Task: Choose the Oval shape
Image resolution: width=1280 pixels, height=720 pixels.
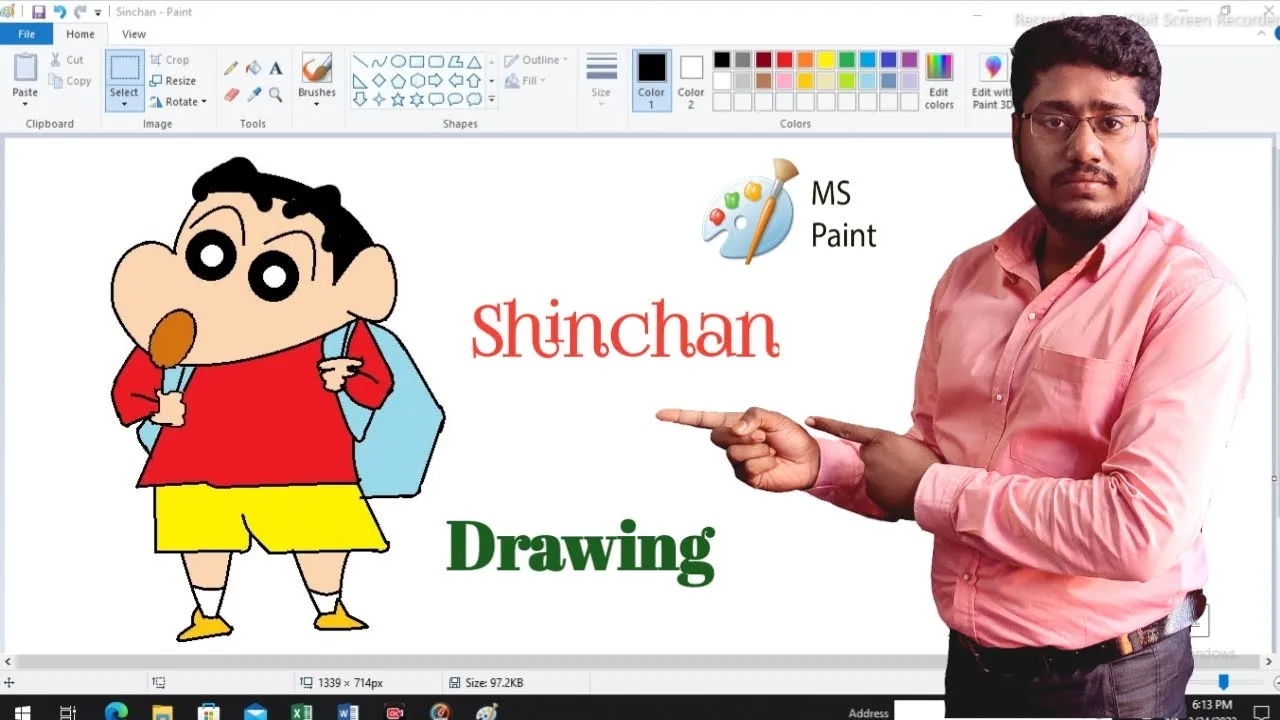Action: tap(398, 62)
